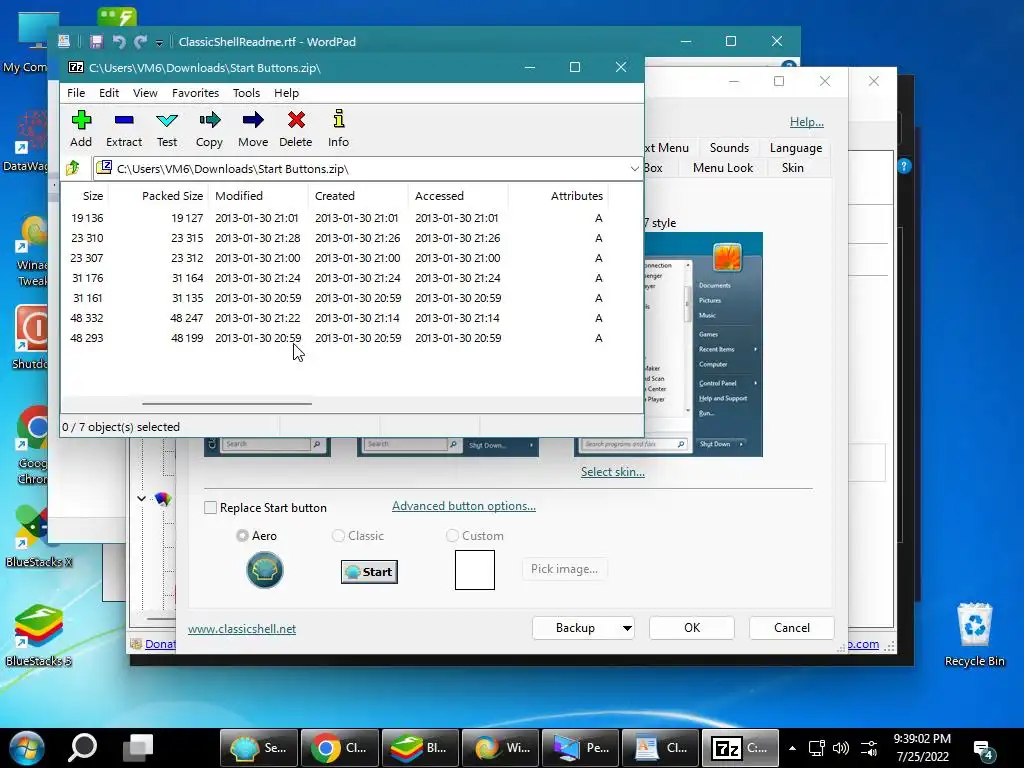Open the taskbar search magnifier

pos(82,748)
